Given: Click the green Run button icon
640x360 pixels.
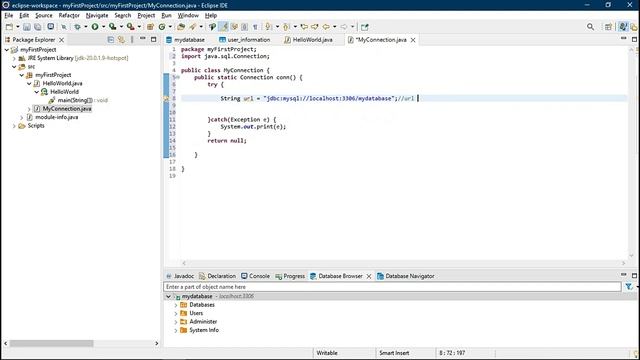Looking at the screenshot, I should click(95, 27).
